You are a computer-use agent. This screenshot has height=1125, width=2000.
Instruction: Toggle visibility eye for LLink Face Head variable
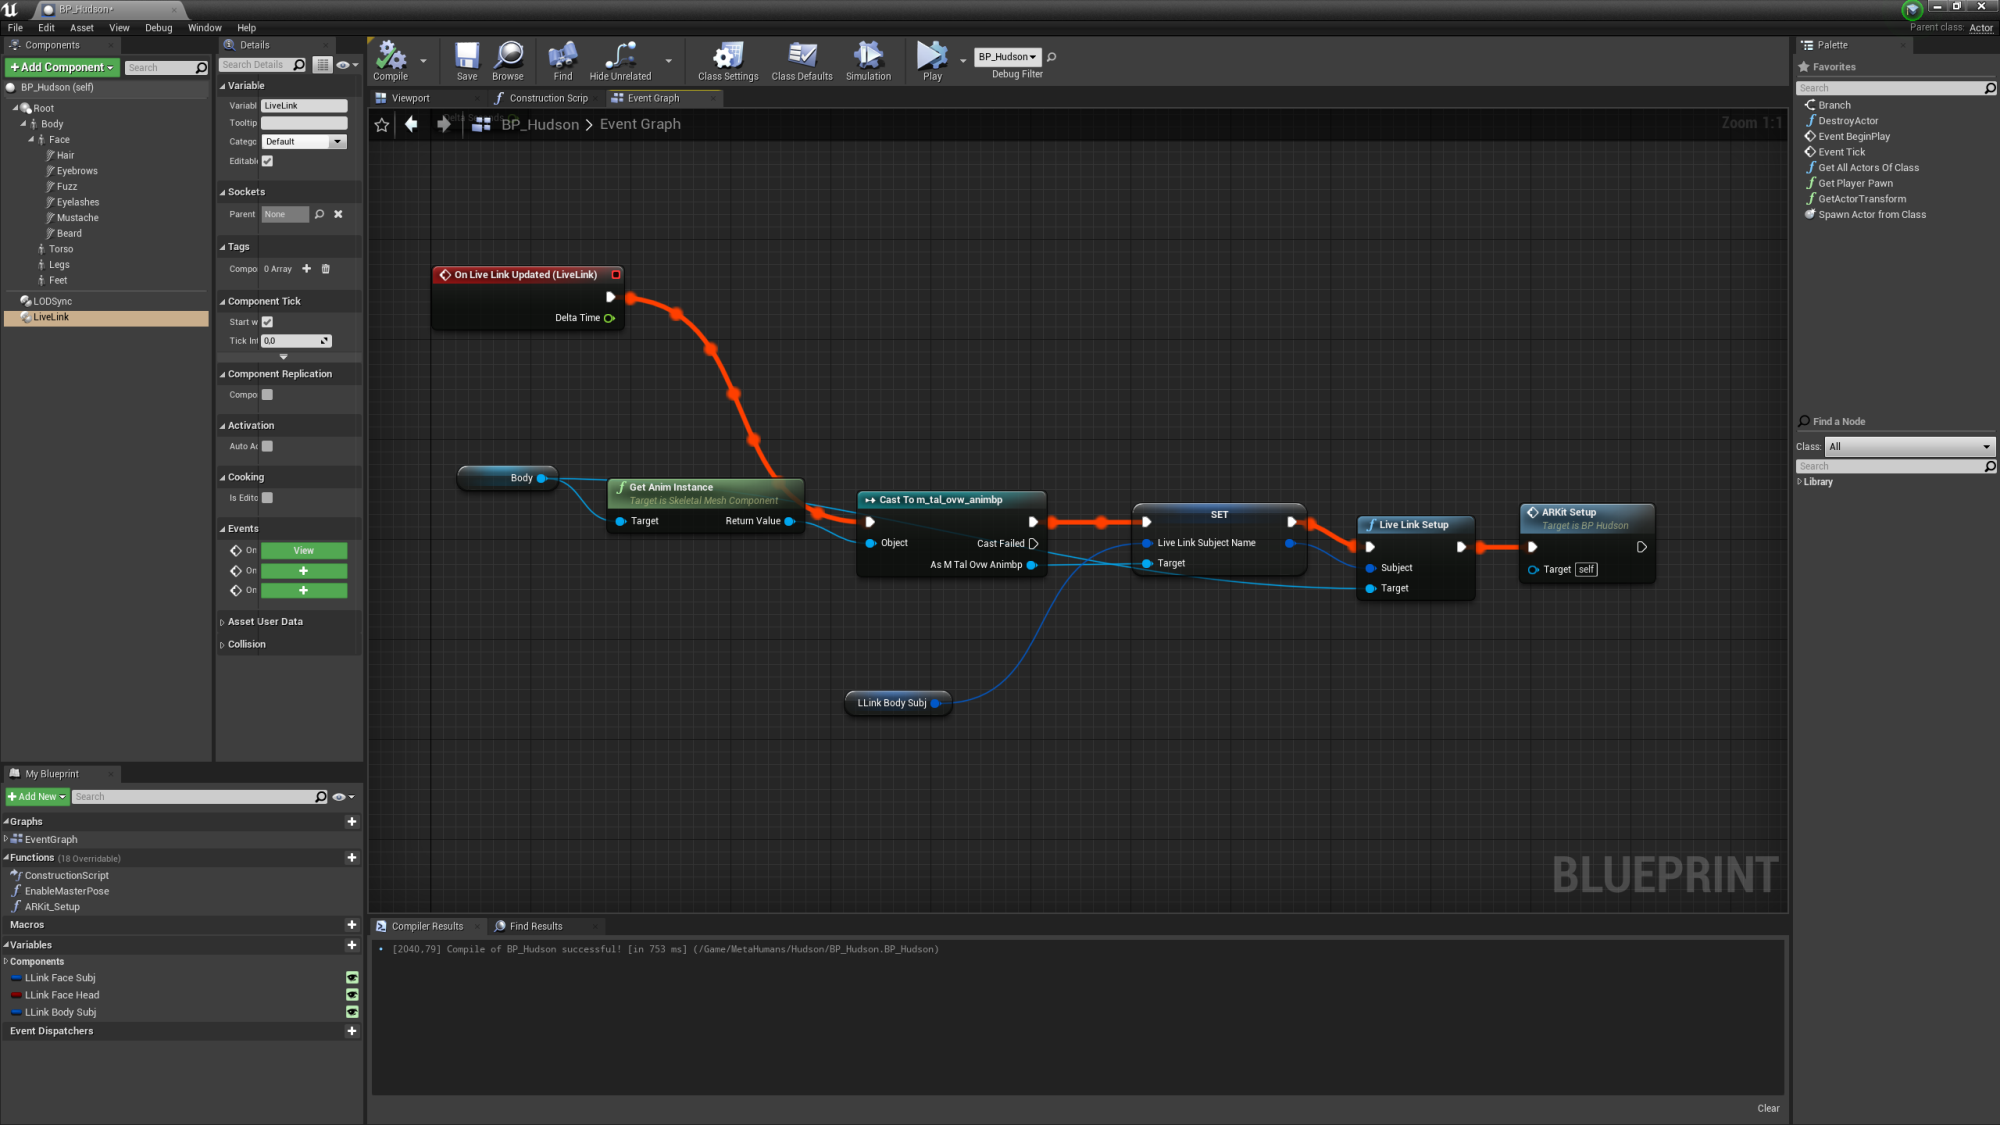[x=352, y=995]
